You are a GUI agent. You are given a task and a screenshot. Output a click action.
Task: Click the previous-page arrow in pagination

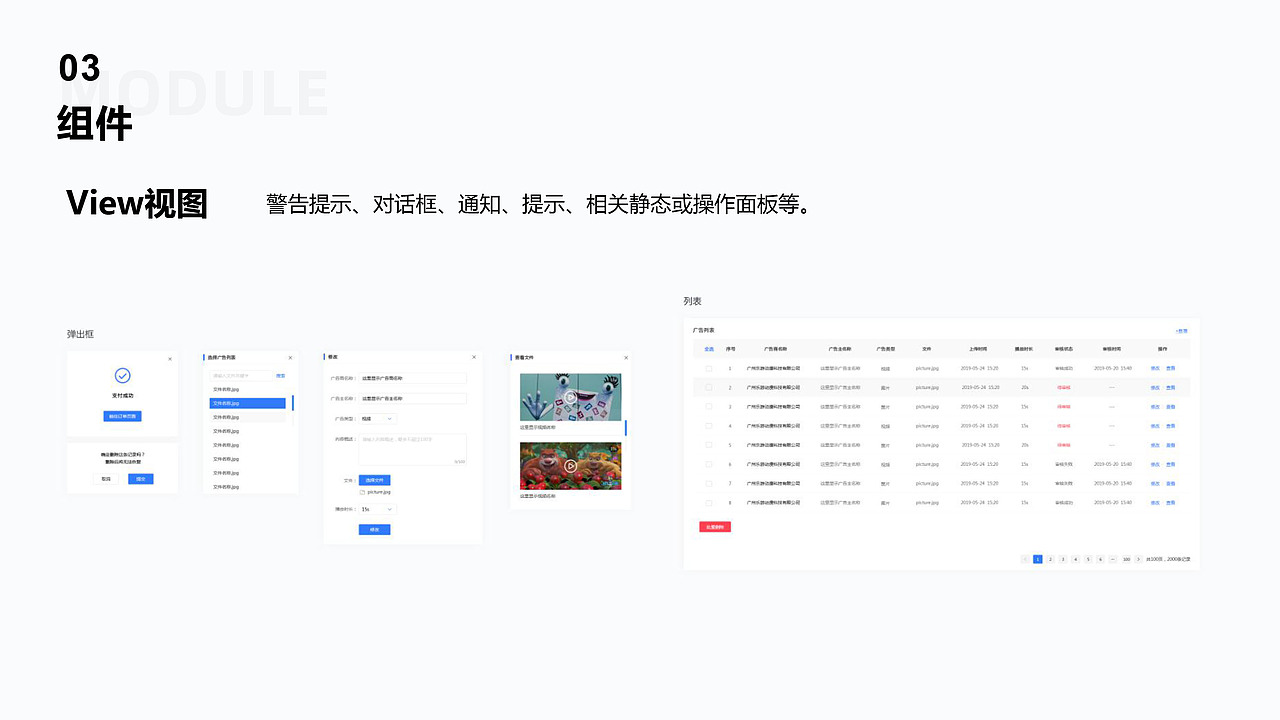(x=1025, y=559)
